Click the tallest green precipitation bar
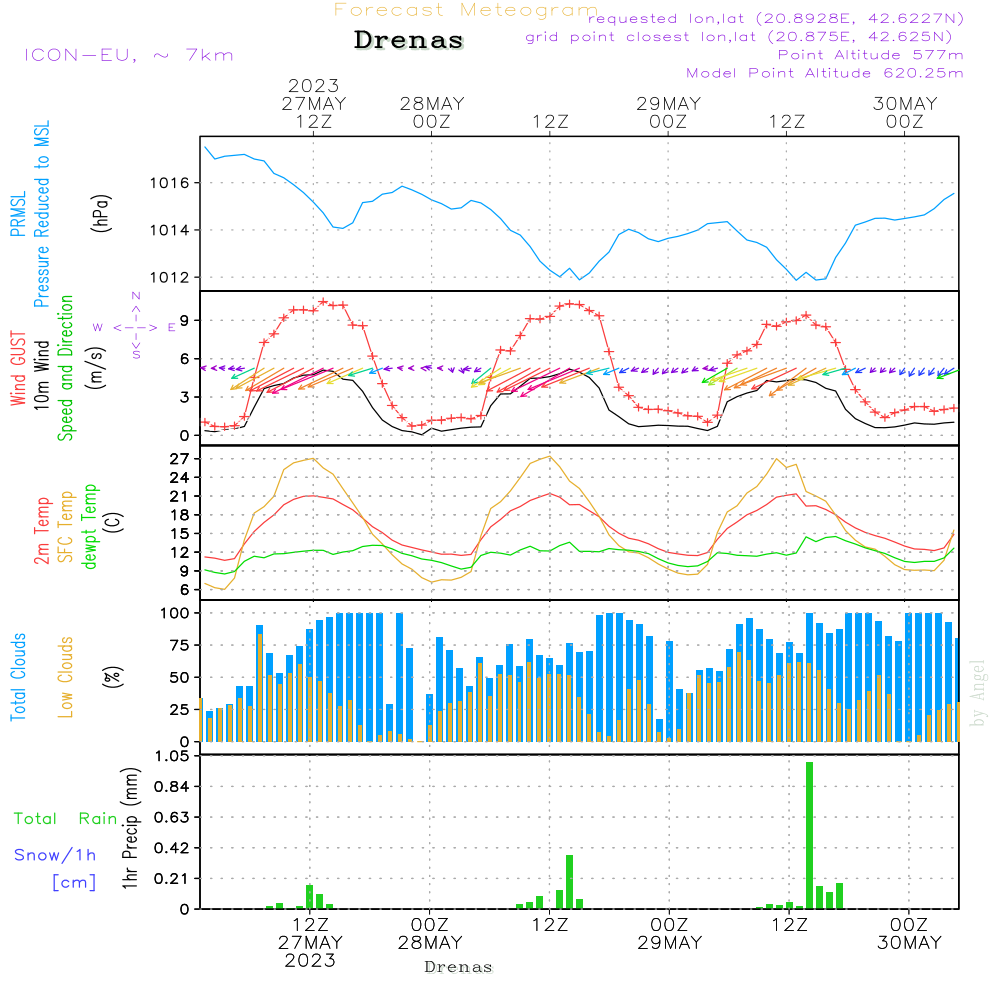 pos(809,835)
